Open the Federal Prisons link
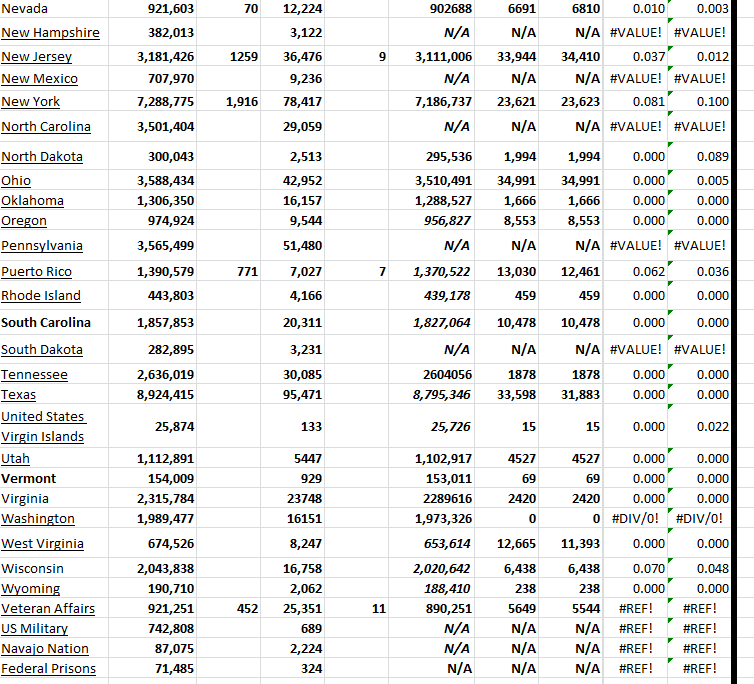This screenshot has width=754, height=684. pos(49,669)
